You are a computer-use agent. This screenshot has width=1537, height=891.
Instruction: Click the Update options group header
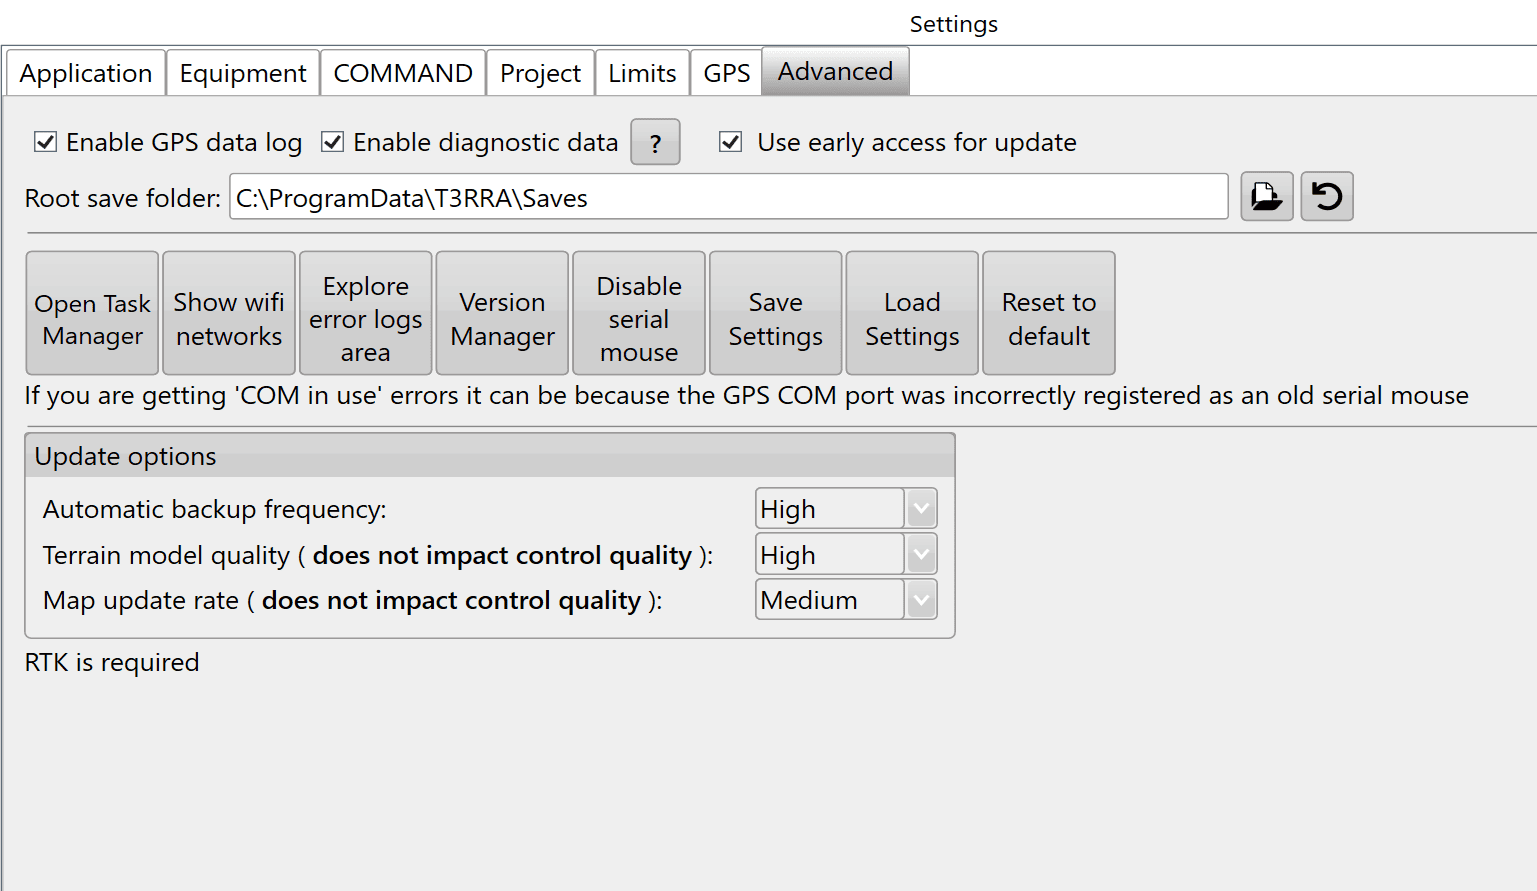(490, 456)
